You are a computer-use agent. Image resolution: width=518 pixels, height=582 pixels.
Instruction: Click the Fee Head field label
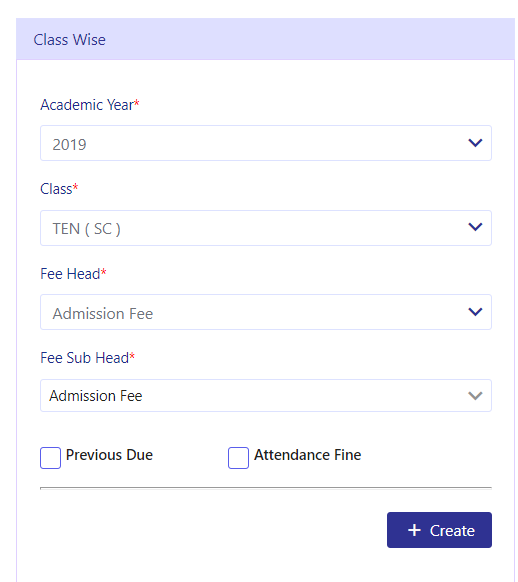pyautogui.click(x=73, y=274)
